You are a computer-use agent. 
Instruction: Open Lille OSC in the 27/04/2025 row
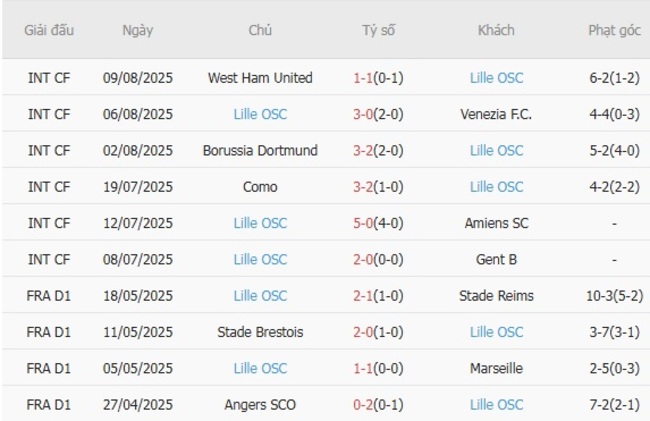[x=496, y=405]
